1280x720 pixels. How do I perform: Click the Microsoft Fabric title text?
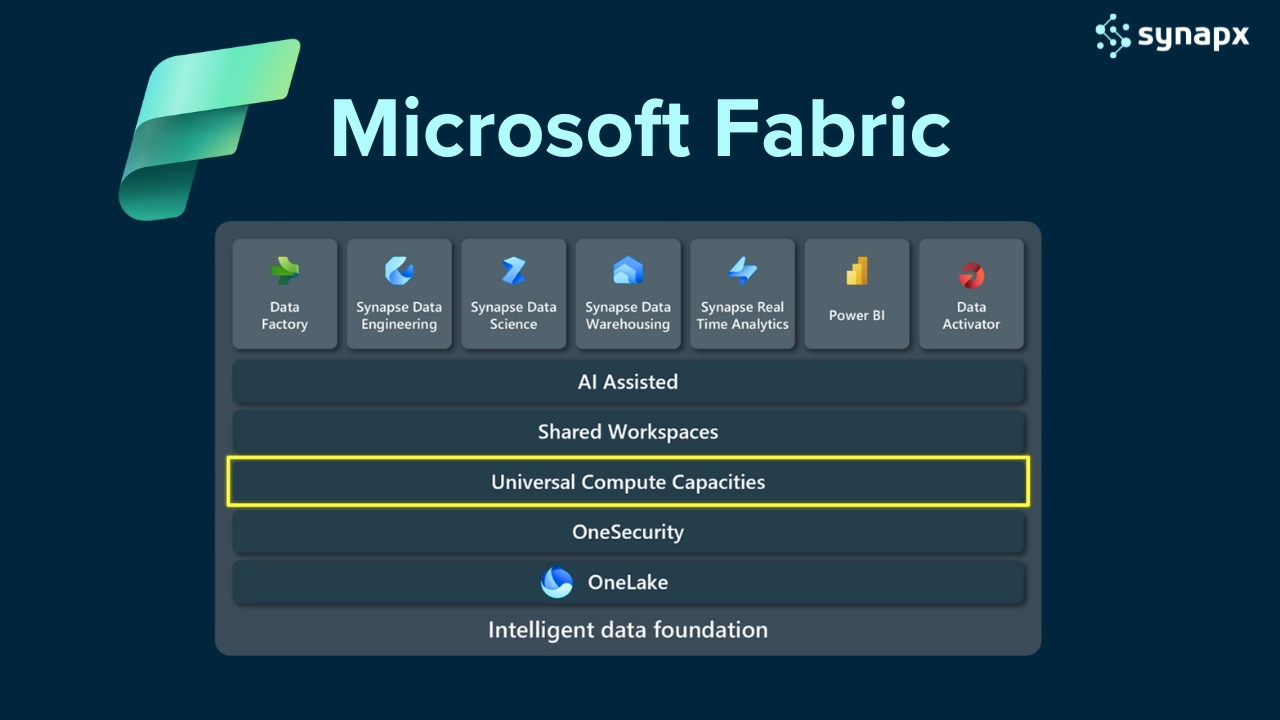pyautogui.click(x=640, y=129)
